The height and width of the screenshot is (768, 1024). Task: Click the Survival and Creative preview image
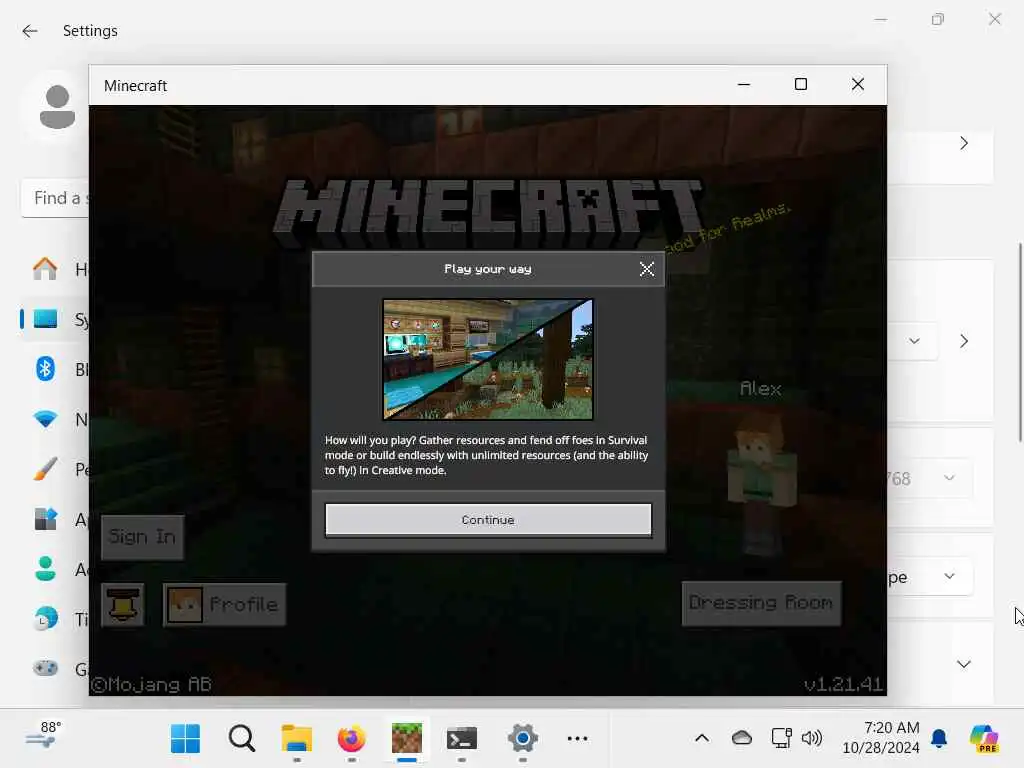(x=488, y=359)
